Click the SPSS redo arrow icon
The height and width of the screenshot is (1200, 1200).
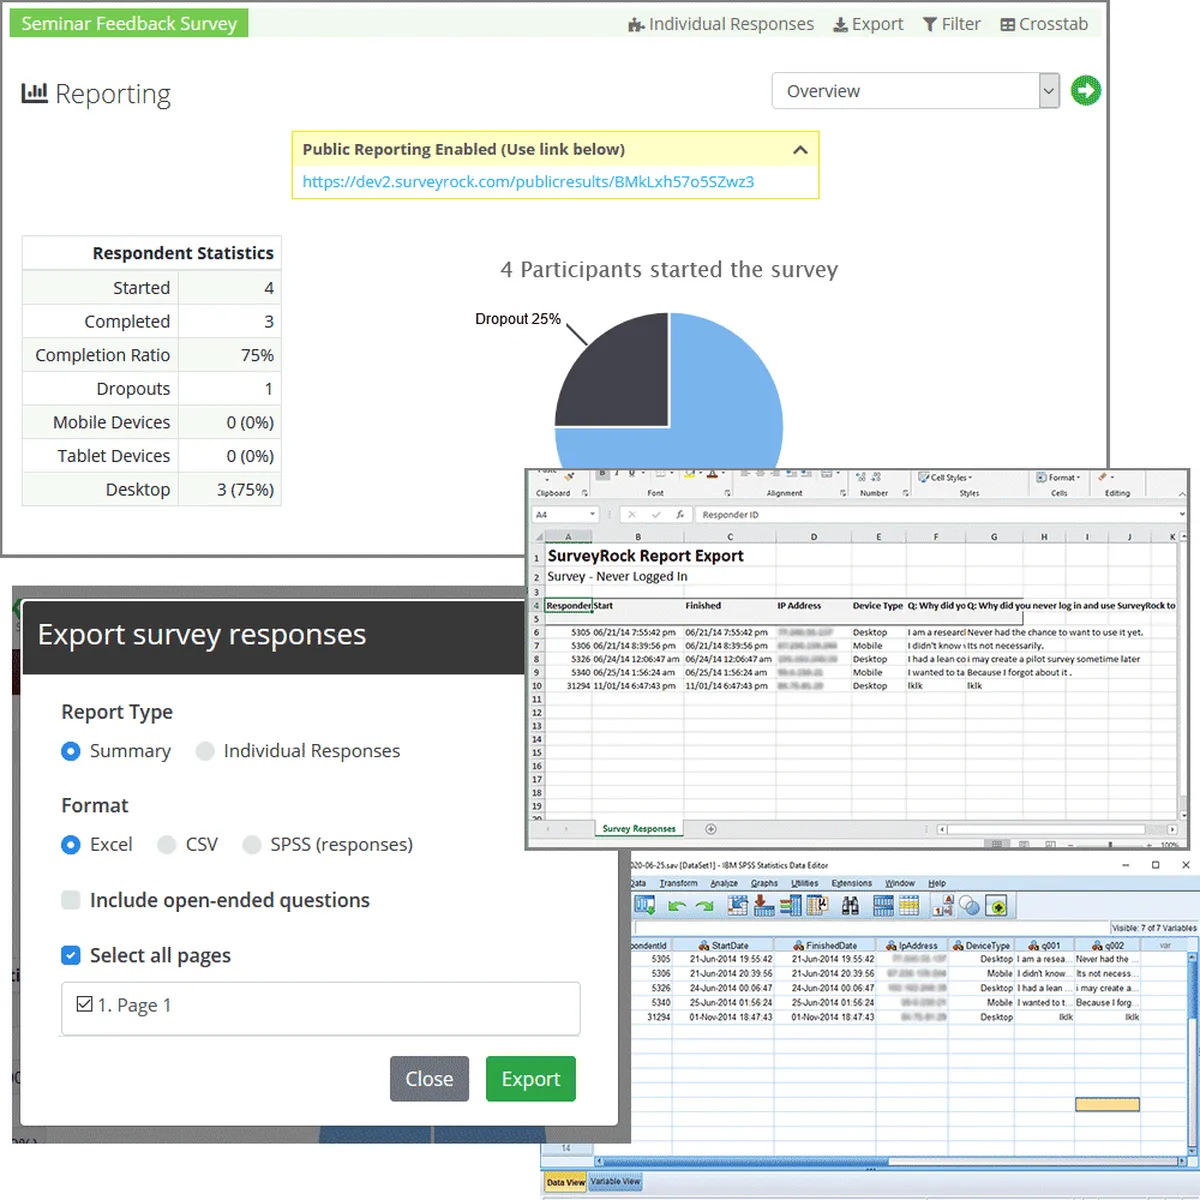pos(704,906)
